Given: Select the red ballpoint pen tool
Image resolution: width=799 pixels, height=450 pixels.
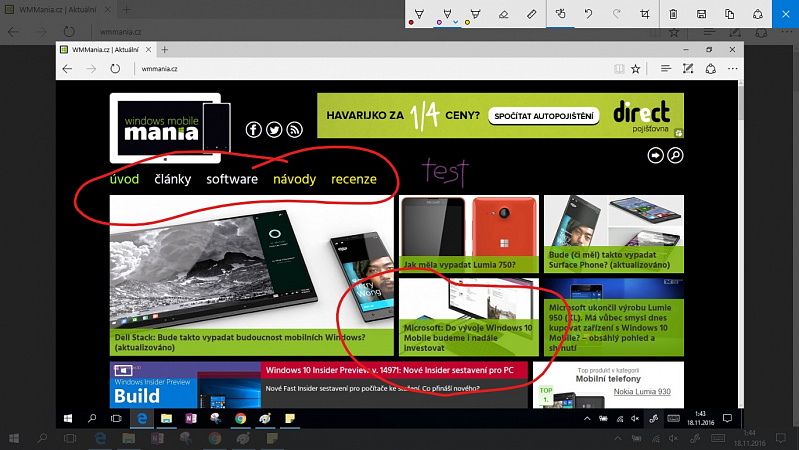Looking at the screenshot, I should [419, 14].
